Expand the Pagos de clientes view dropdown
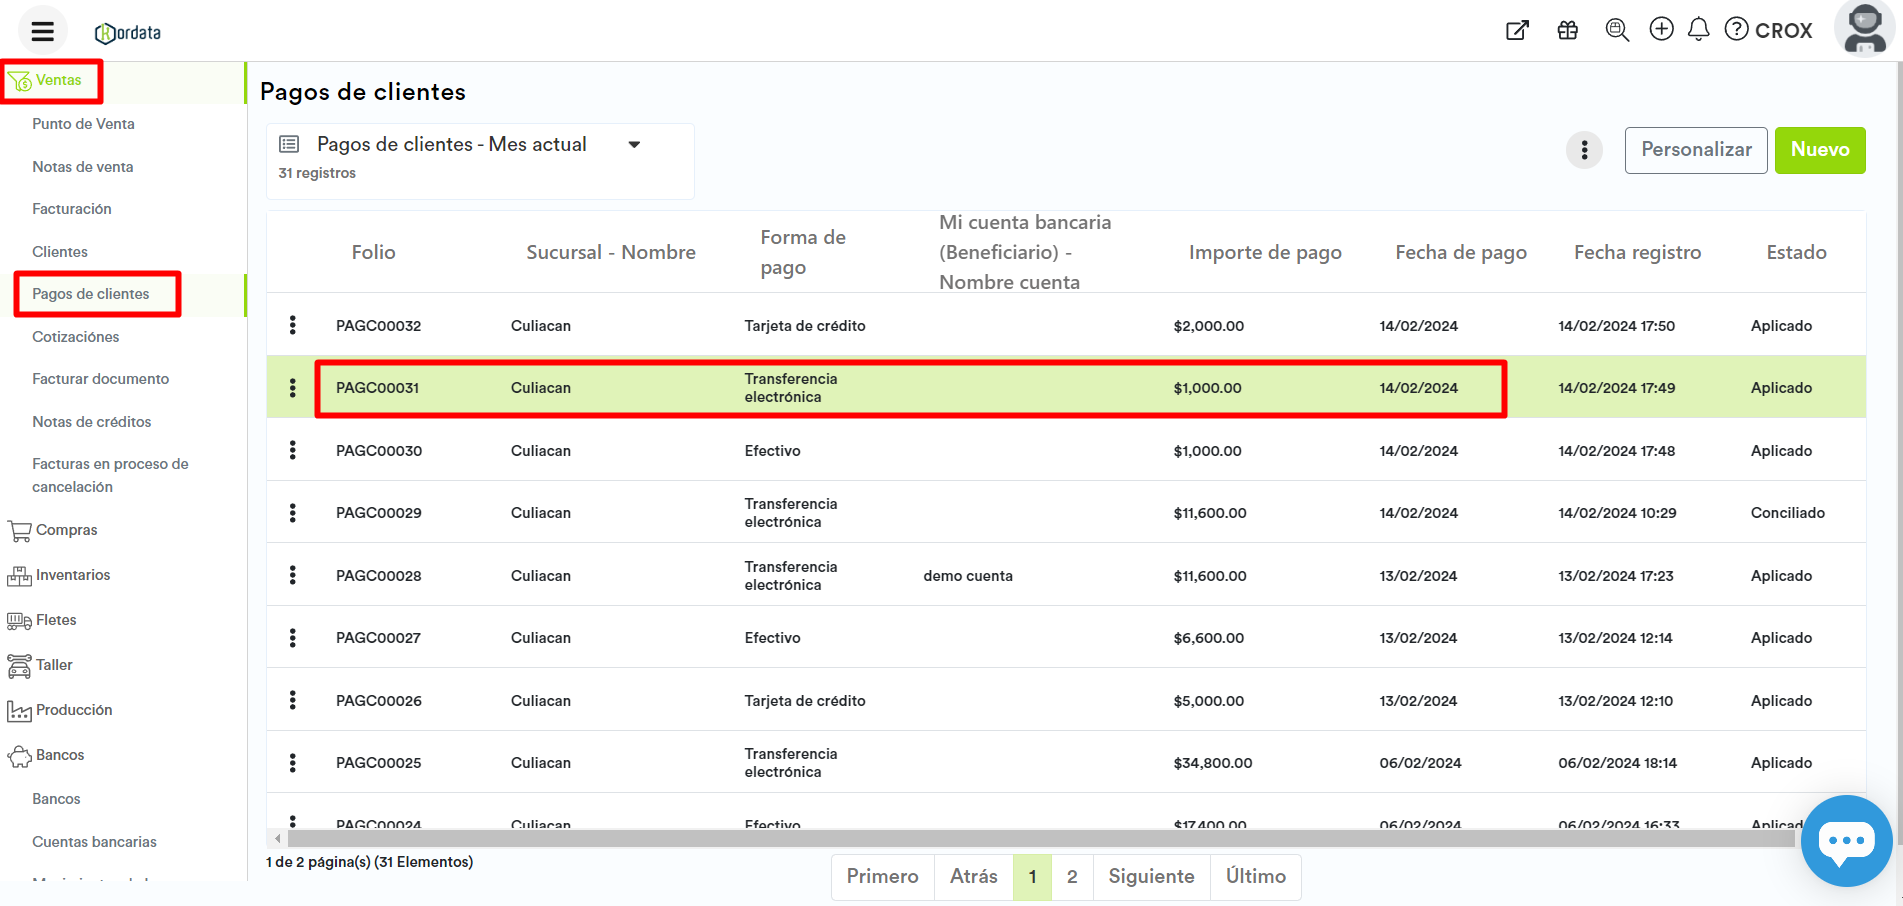 click(634, 145)
